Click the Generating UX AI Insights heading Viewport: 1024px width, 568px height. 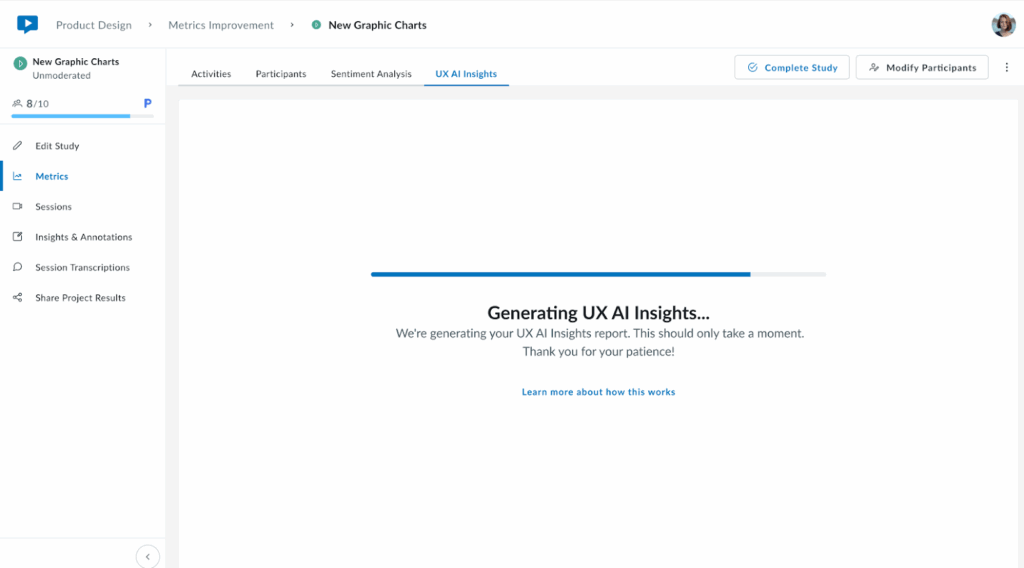(598, 313)
